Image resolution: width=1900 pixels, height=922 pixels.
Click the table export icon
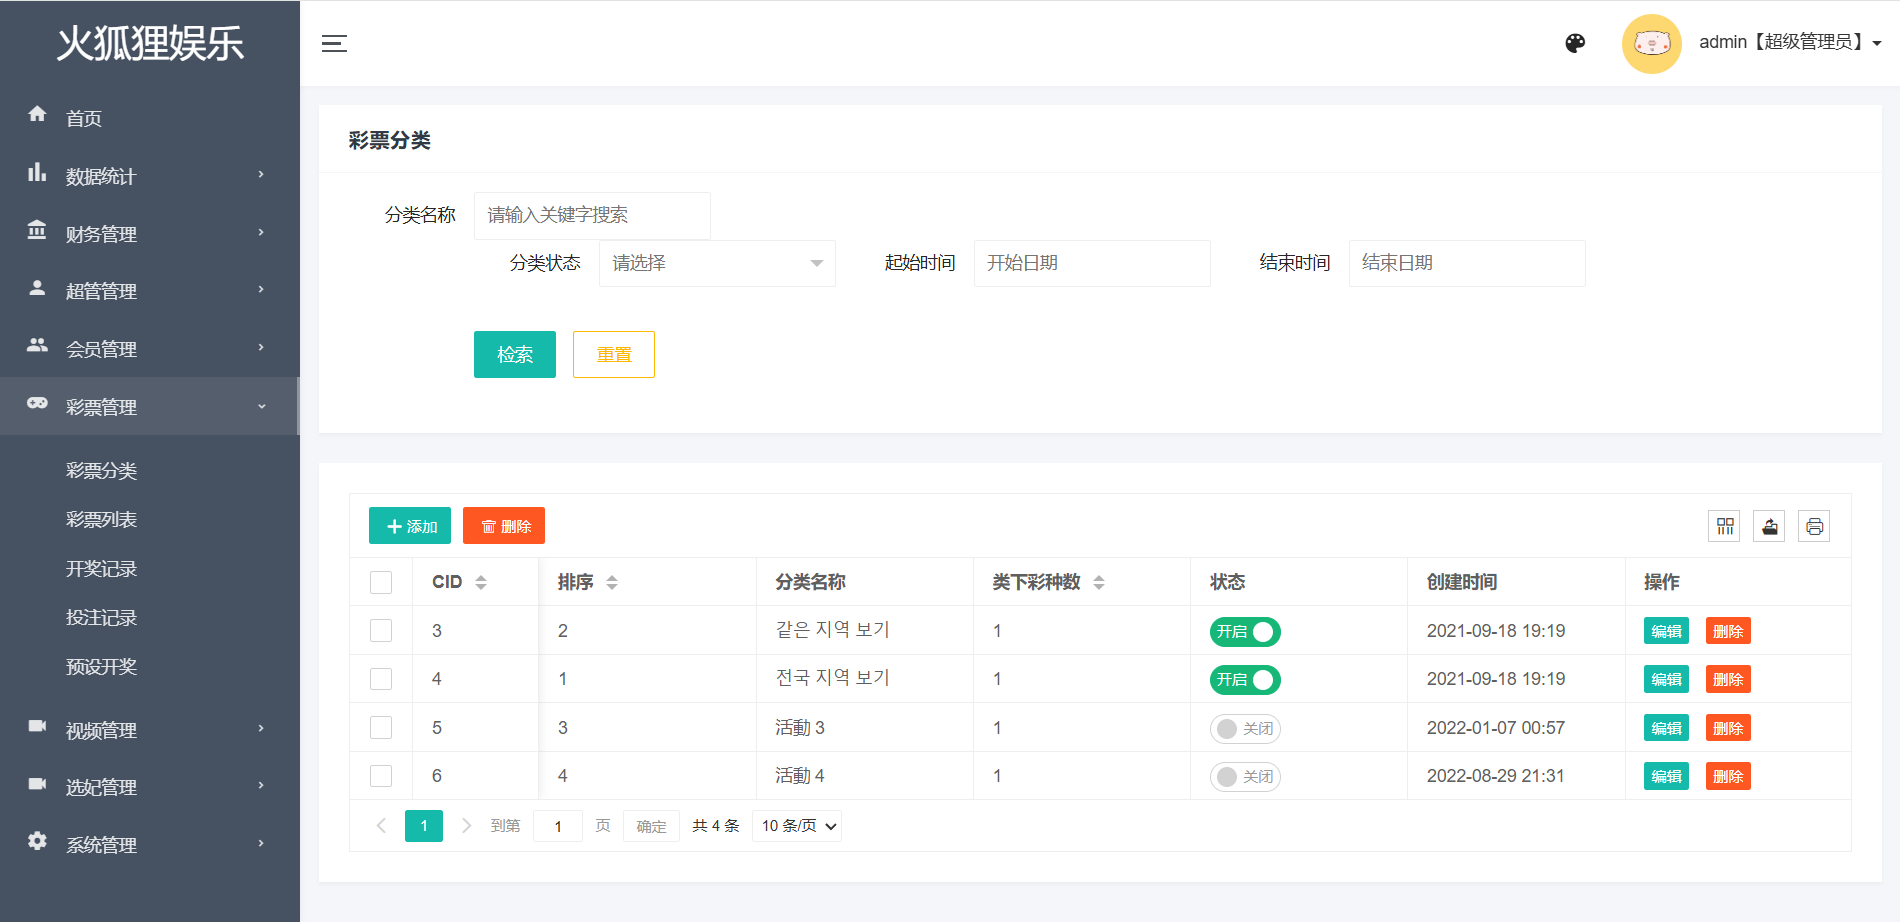point(1769,526)
